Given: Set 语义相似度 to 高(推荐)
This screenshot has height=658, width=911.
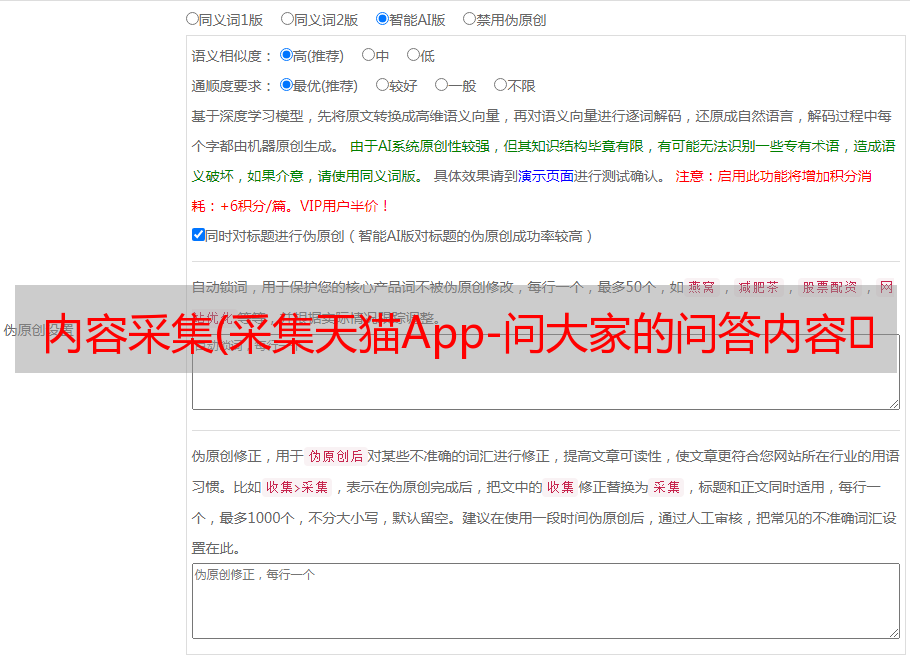Looking at the screenshot, I should click(x=286, y=55).
